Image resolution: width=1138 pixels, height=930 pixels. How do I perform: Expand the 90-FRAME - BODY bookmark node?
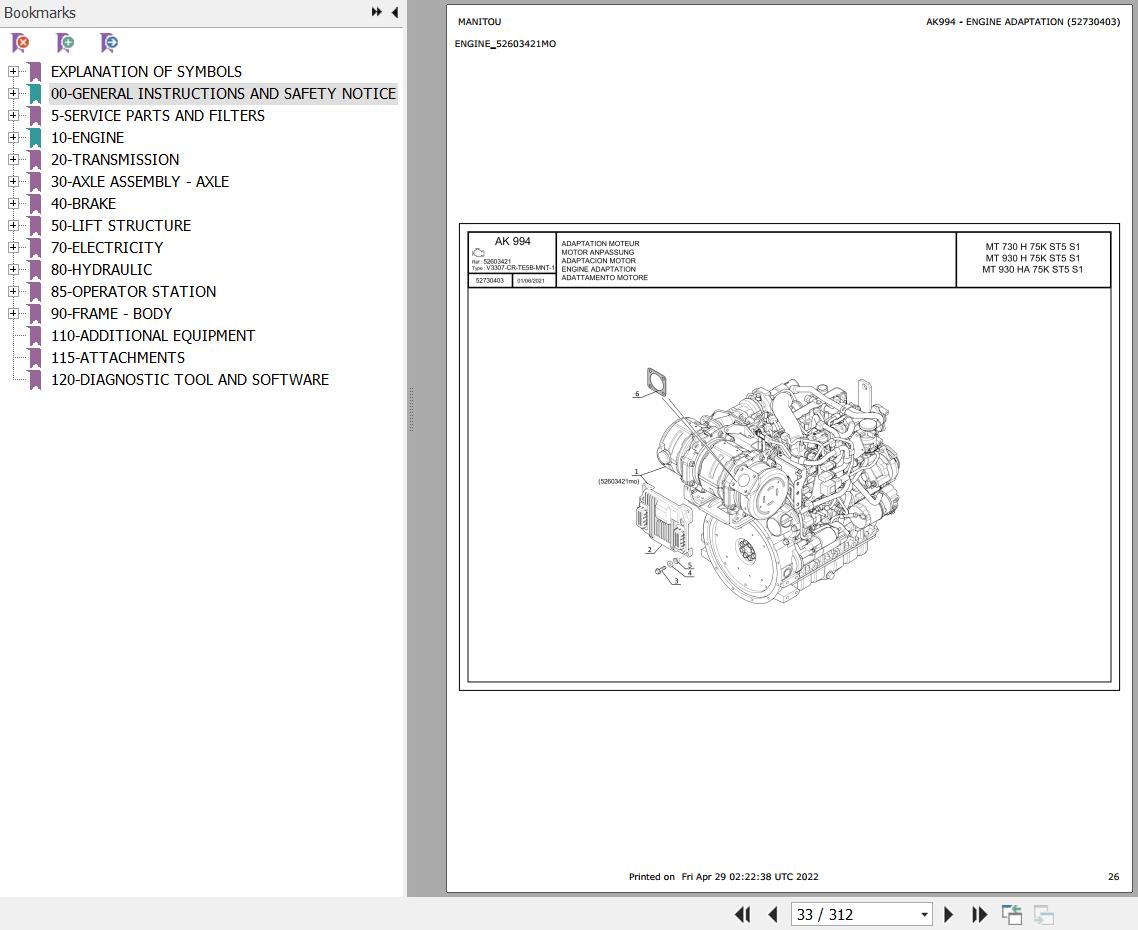pyautogui.click(x=13, y=314)
